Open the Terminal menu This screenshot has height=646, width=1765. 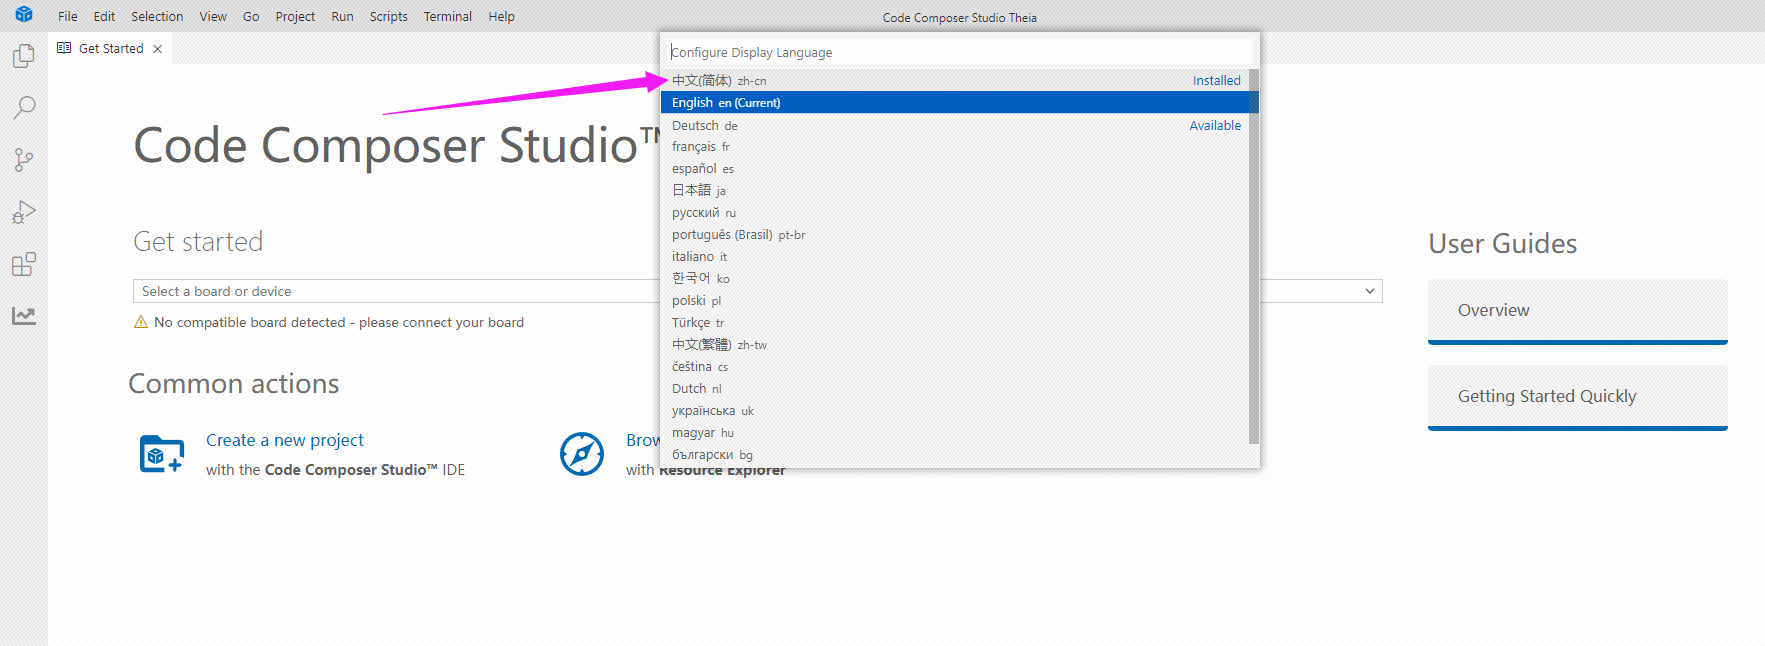click(x=447, y=16)
